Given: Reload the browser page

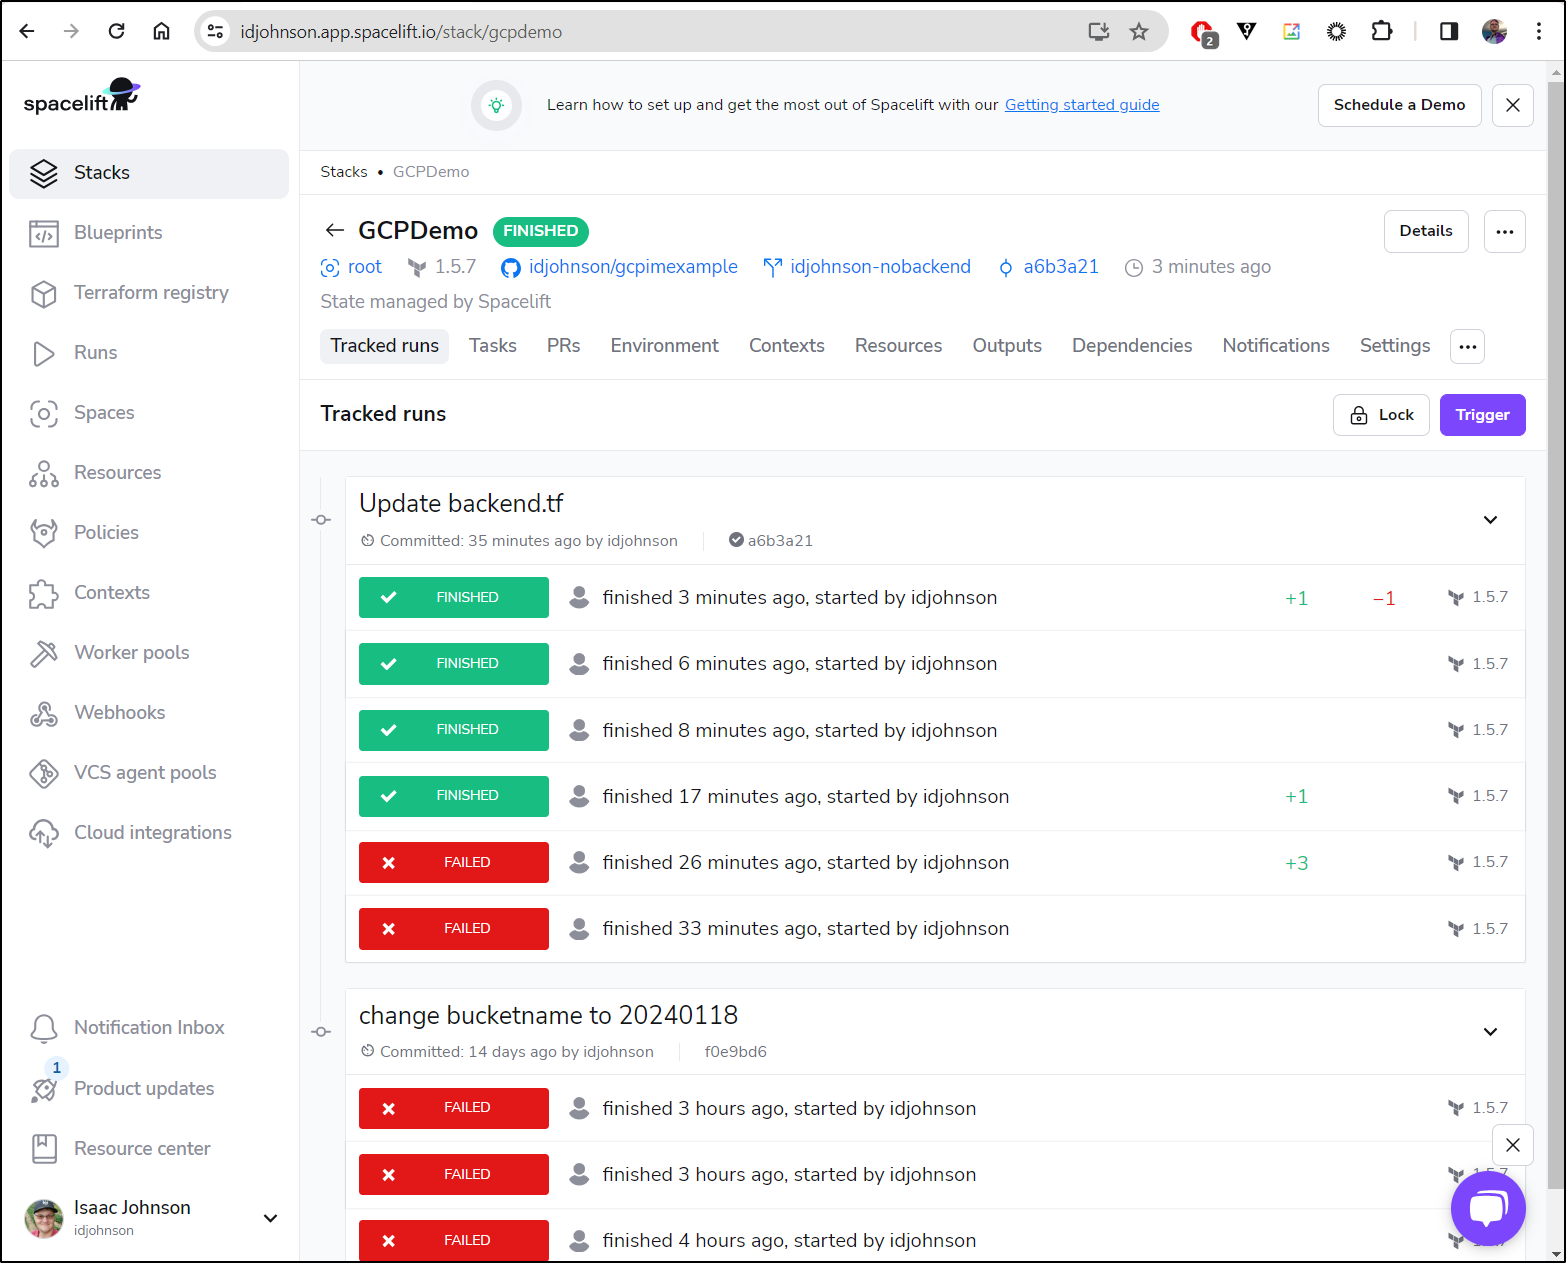Looking at the screenshot, I should pos(117,31).
